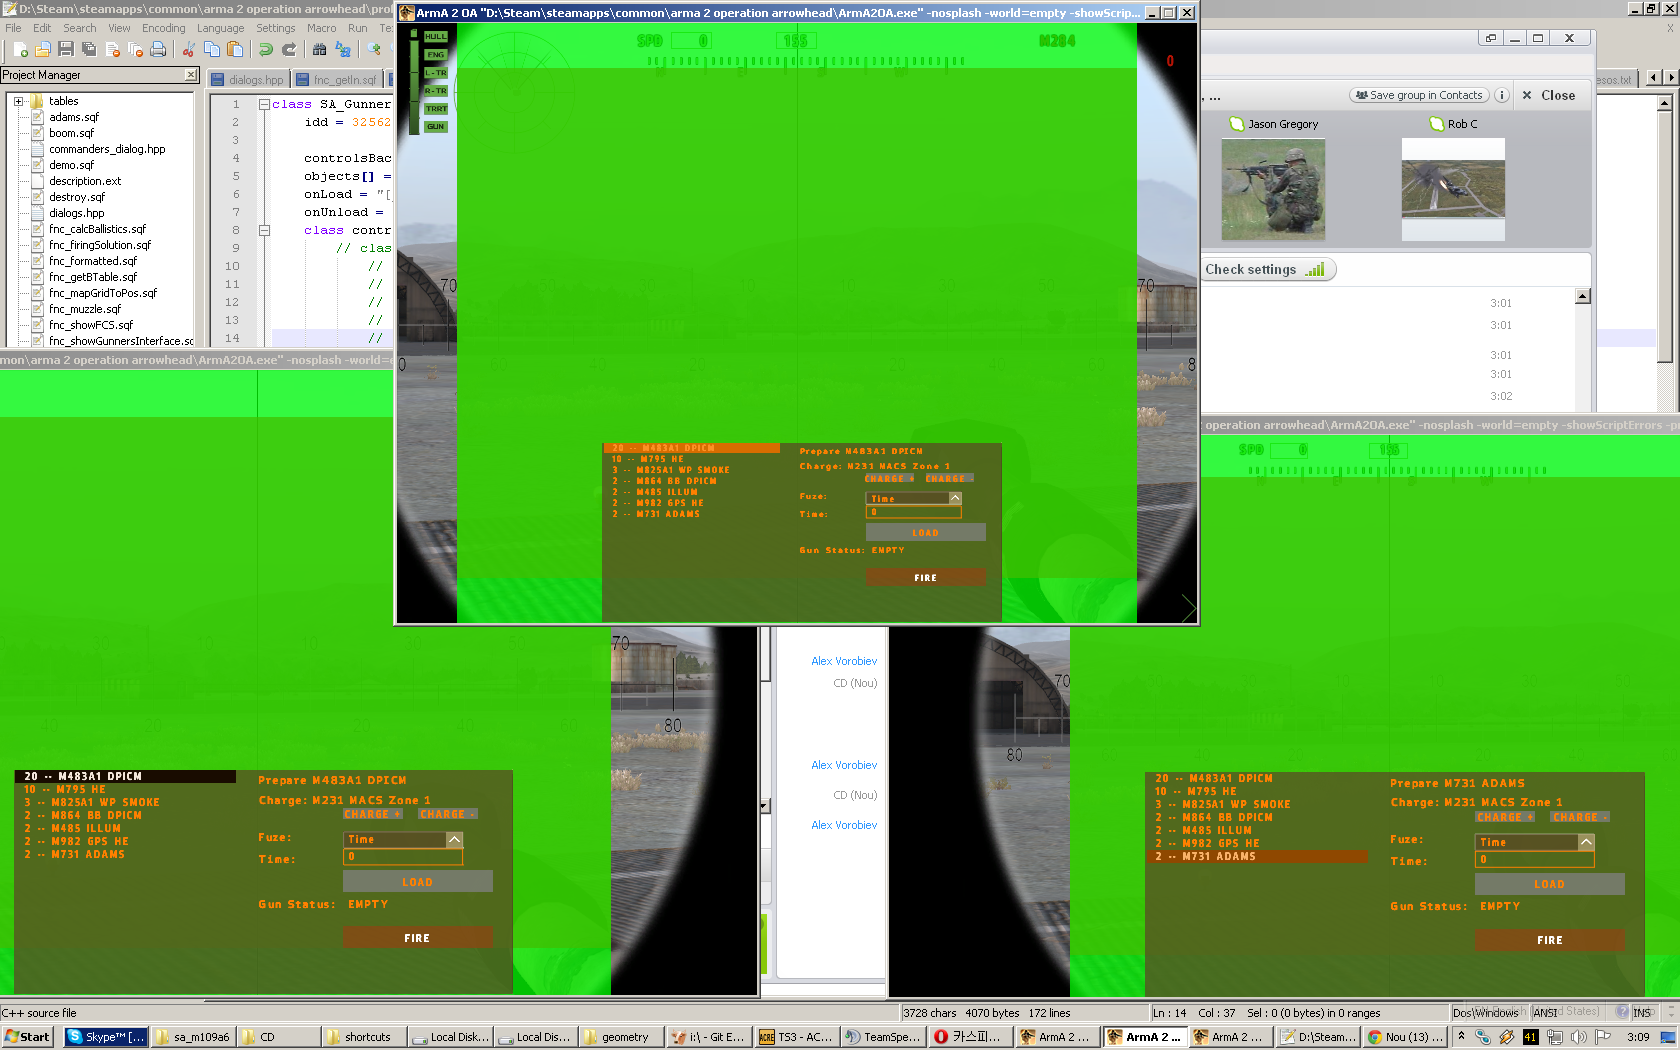This screenshot has height=1050, width=1680.
Task: Click the GUN damage indicator in ArmA window
Action: pos(436,127)
